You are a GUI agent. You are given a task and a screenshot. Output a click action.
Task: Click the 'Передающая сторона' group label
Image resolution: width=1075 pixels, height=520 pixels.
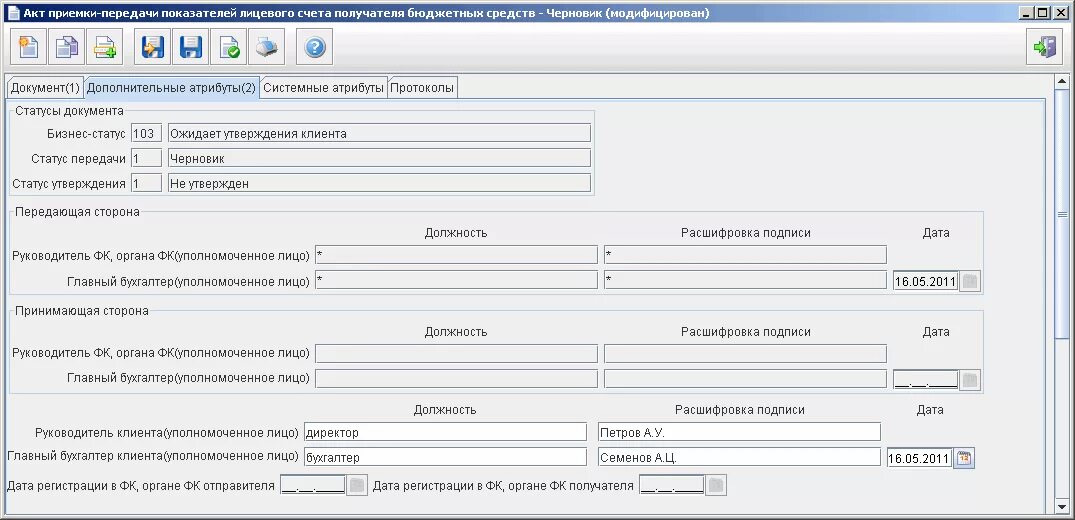(77, 212)
